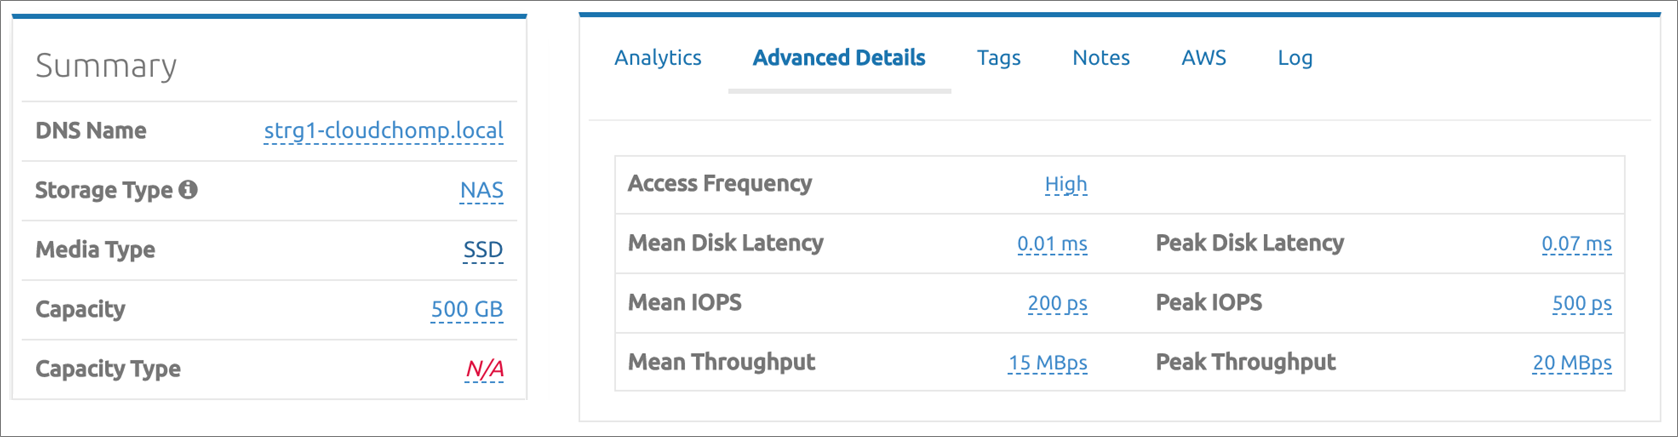Click the strg1-cloudchomp.local DNS name link
Image resolution: width=1678 pixels, height=437 pixels.
383,131
